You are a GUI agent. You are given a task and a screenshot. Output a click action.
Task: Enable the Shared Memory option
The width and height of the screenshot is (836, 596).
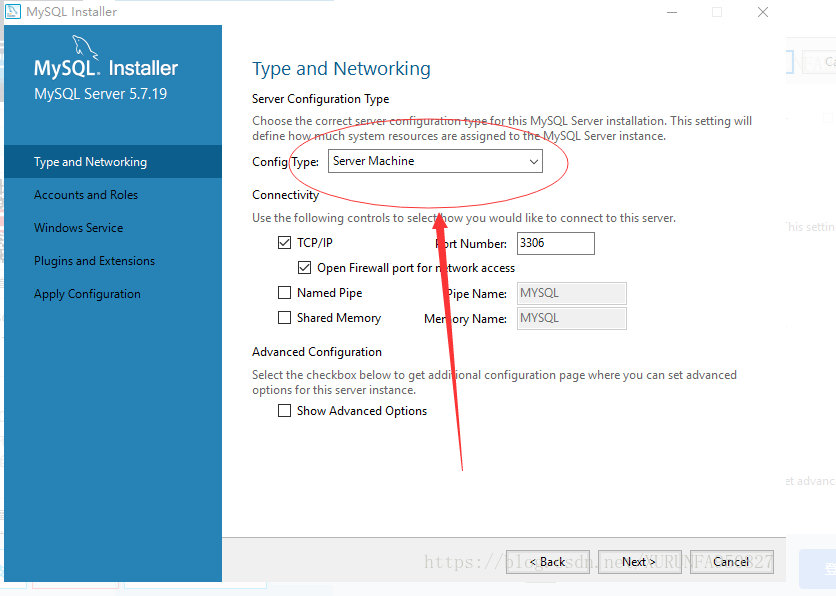click(x=285, y=318)
